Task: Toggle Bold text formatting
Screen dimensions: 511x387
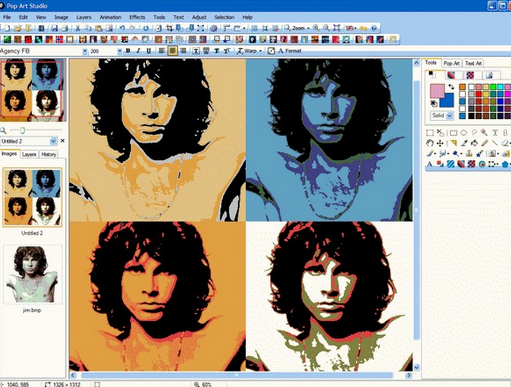Action: (x=128, y=51)
